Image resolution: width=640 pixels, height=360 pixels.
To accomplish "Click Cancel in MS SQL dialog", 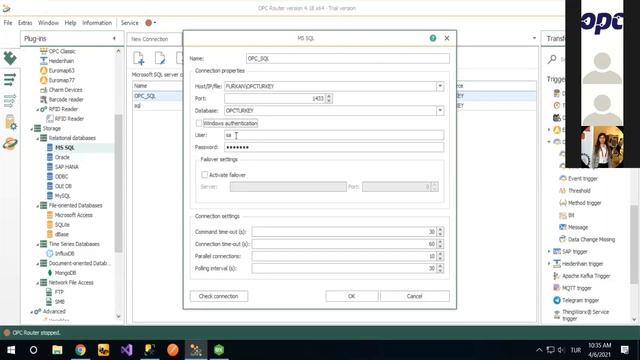I will 414,296.
